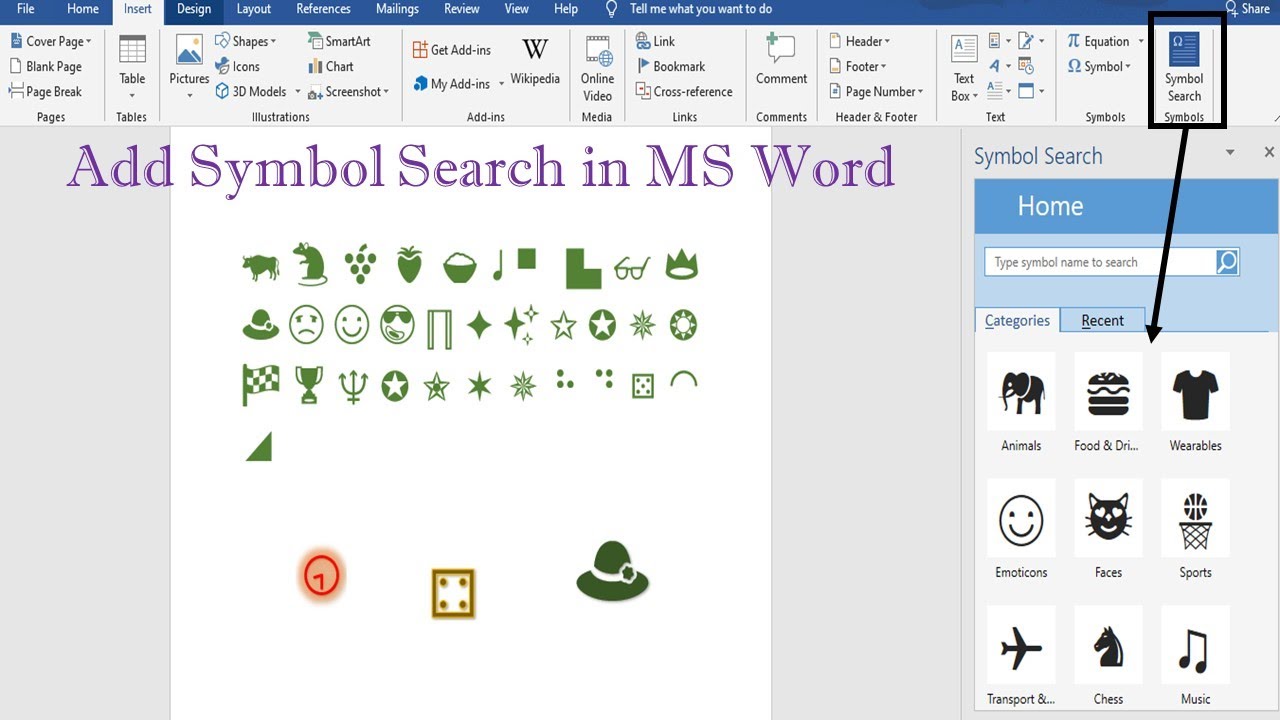The image size is (1280, 720).
Task: Open the Wearables category
Action: [1195, 402]
